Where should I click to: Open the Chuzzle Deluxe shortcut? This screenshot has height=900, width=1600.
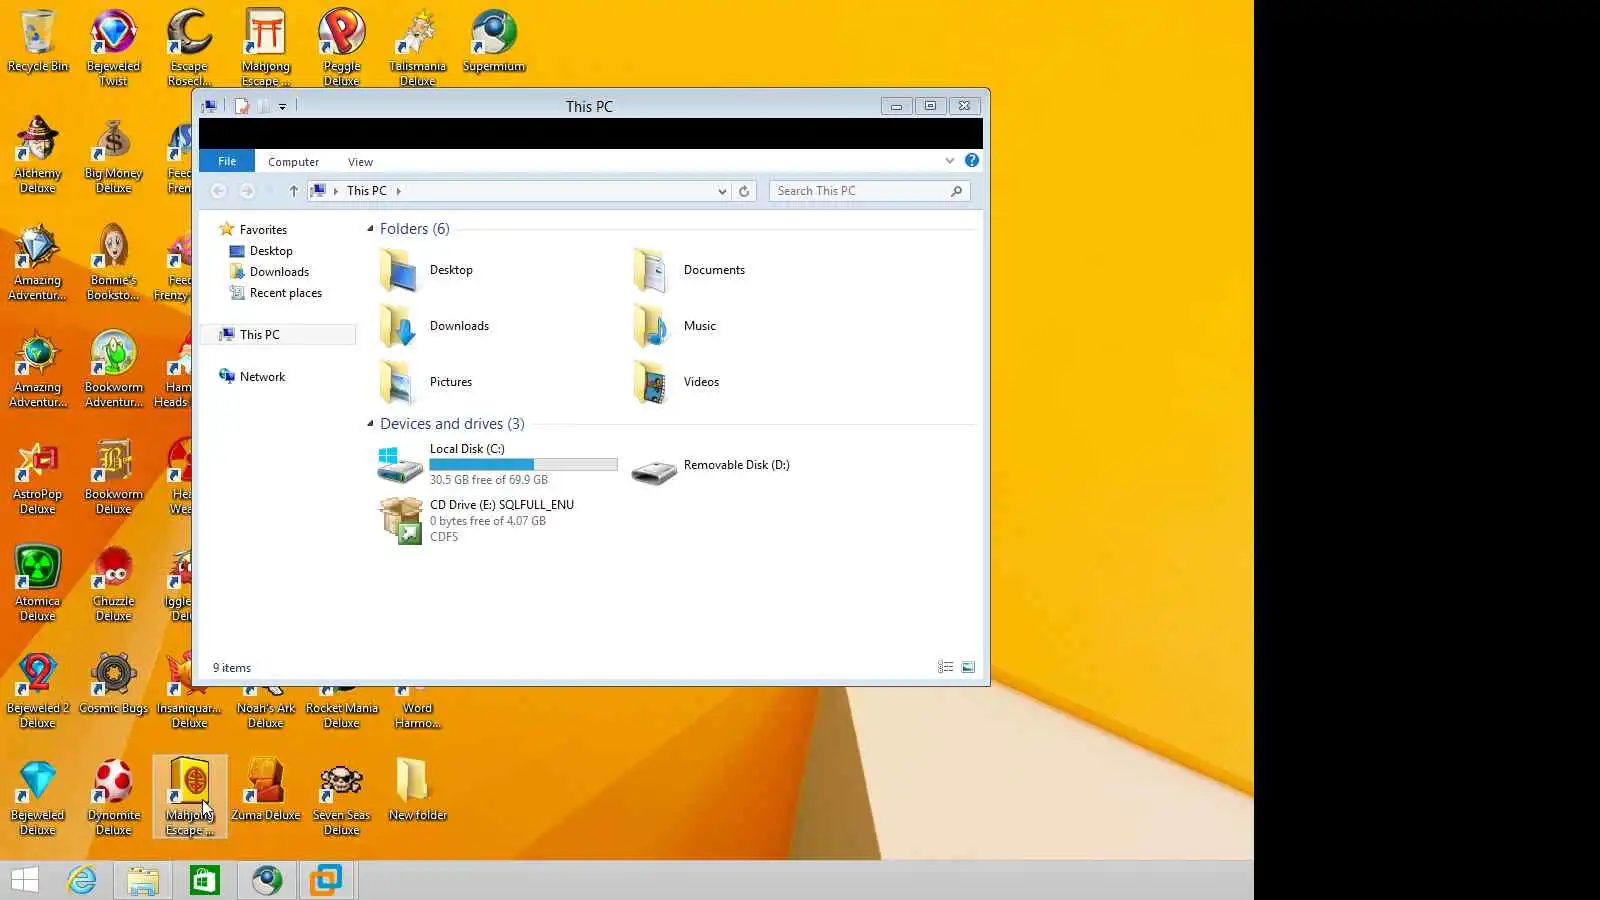(113, 583)
